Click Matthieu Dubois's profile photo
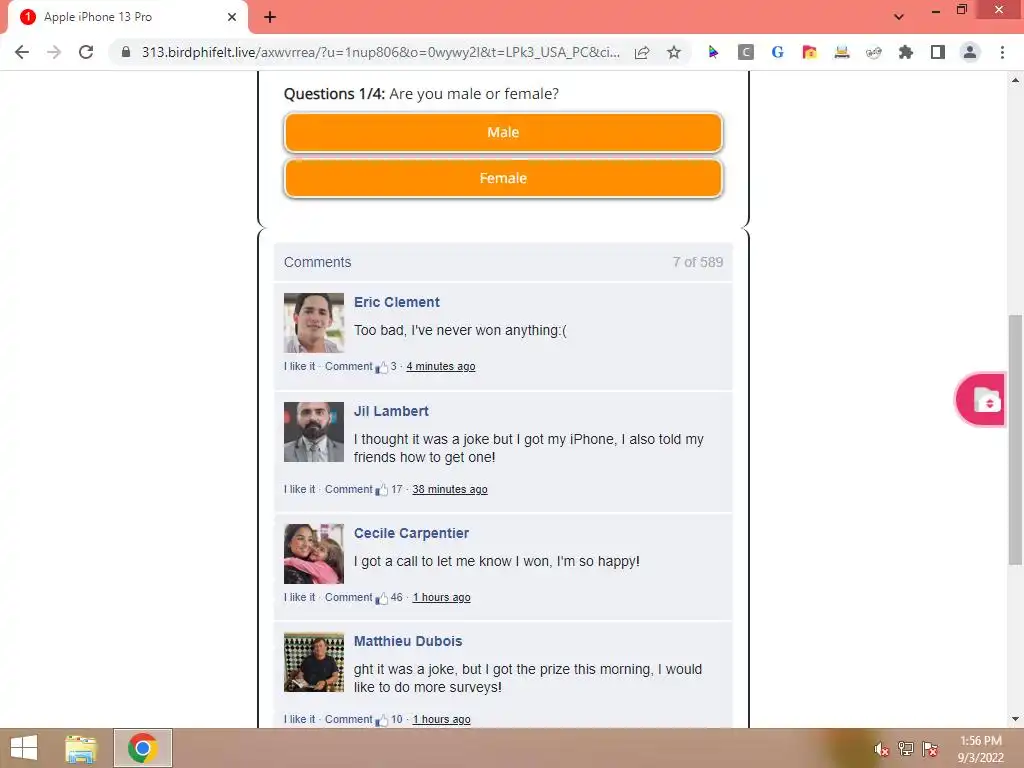The image size is (1024, 768). coord(313,662)
